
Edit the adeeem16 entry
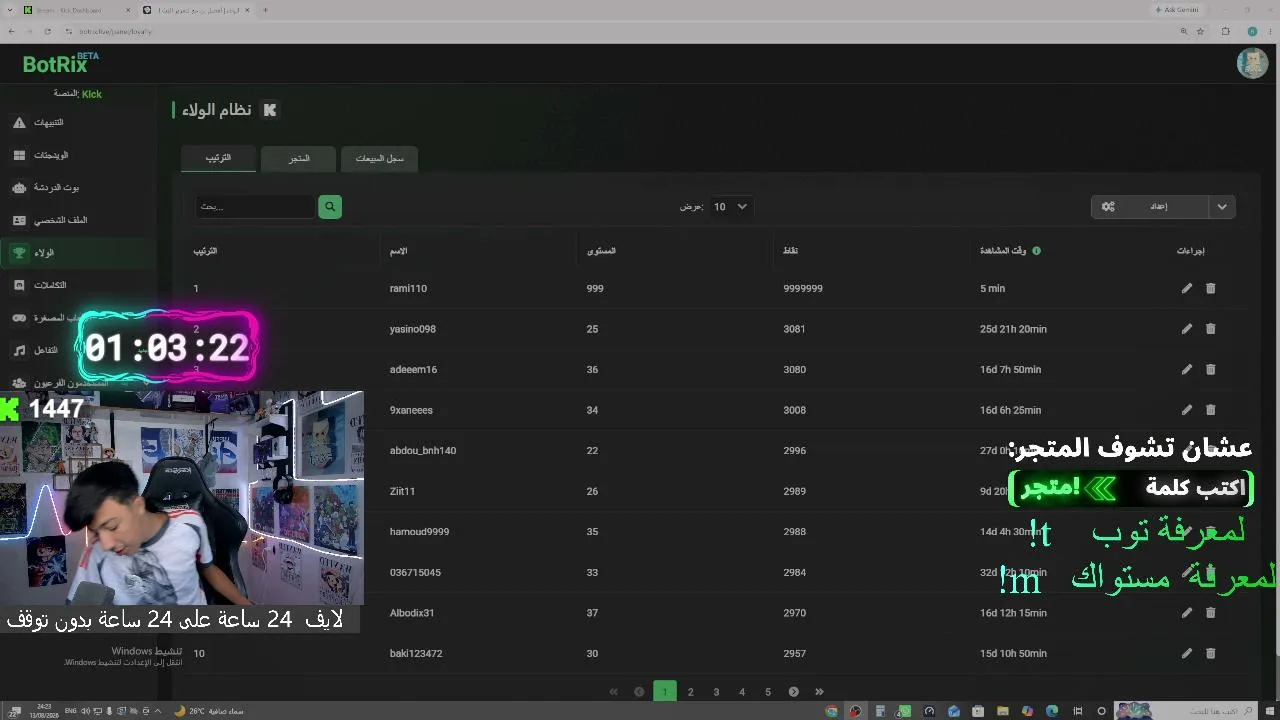[1187, 369]
